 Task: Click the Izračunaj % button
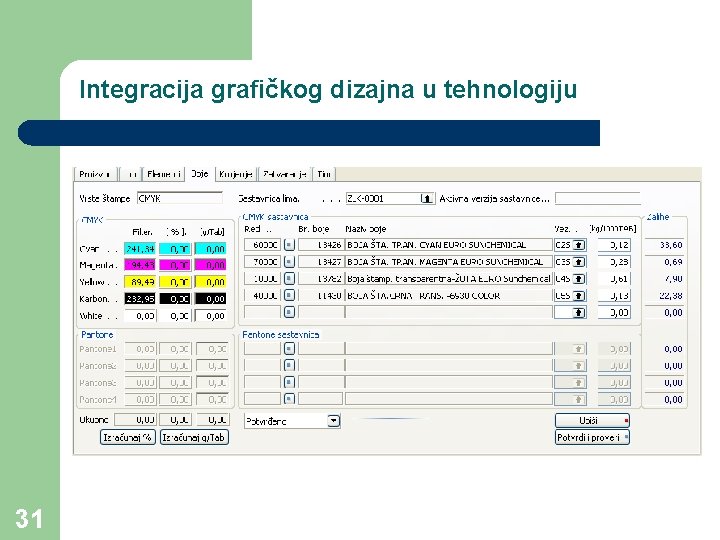(x=128, y=437)
